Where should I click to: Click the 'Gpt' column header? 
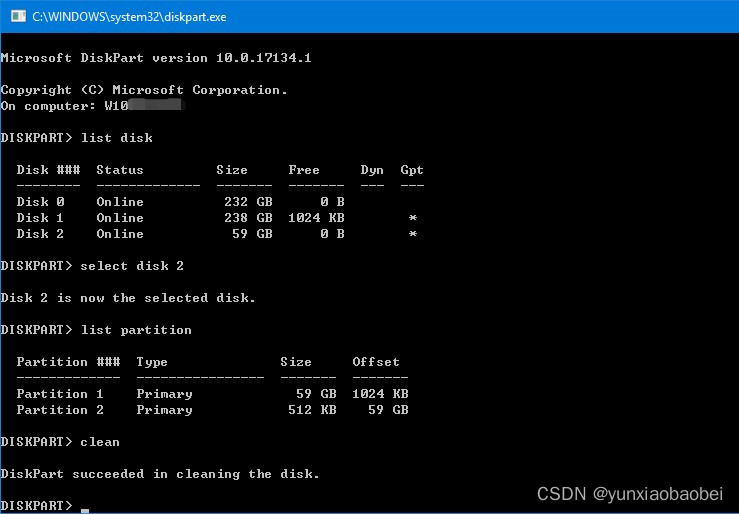point(412,170)
